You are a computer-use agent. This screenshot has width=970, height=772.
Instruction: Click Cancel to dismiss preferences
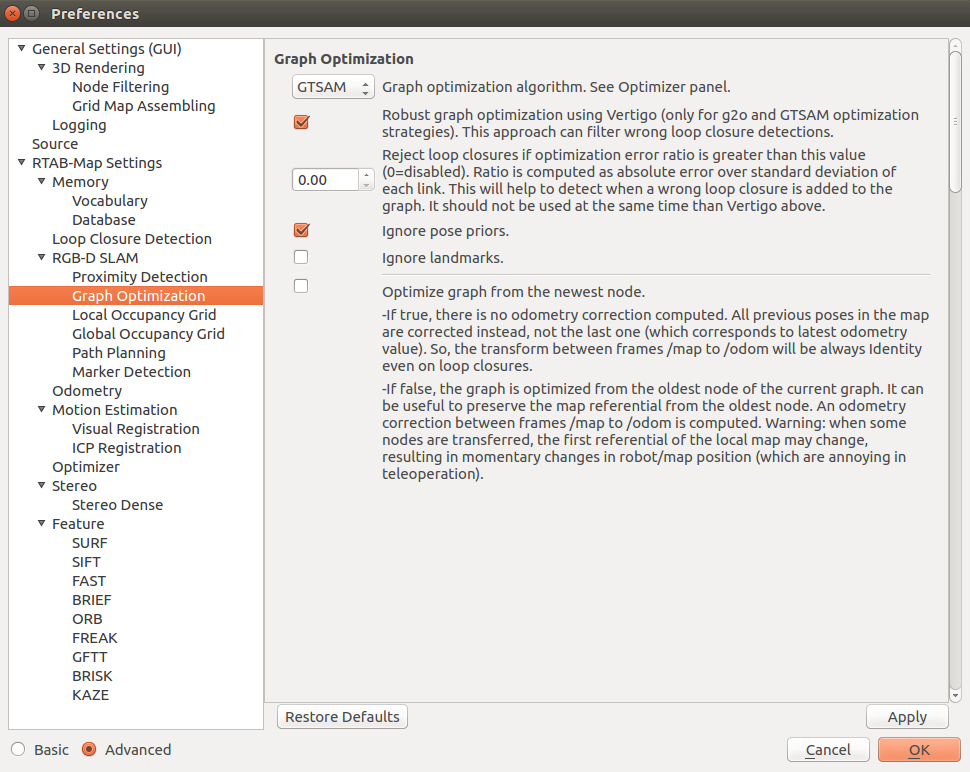(828, 750)
